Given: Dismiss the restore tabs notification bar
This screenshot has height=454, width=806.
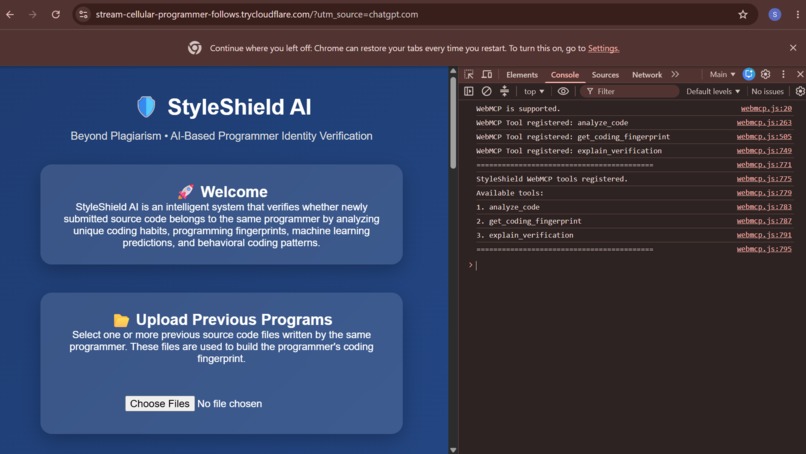Looking at the screenshot, I should click(793, 47).
